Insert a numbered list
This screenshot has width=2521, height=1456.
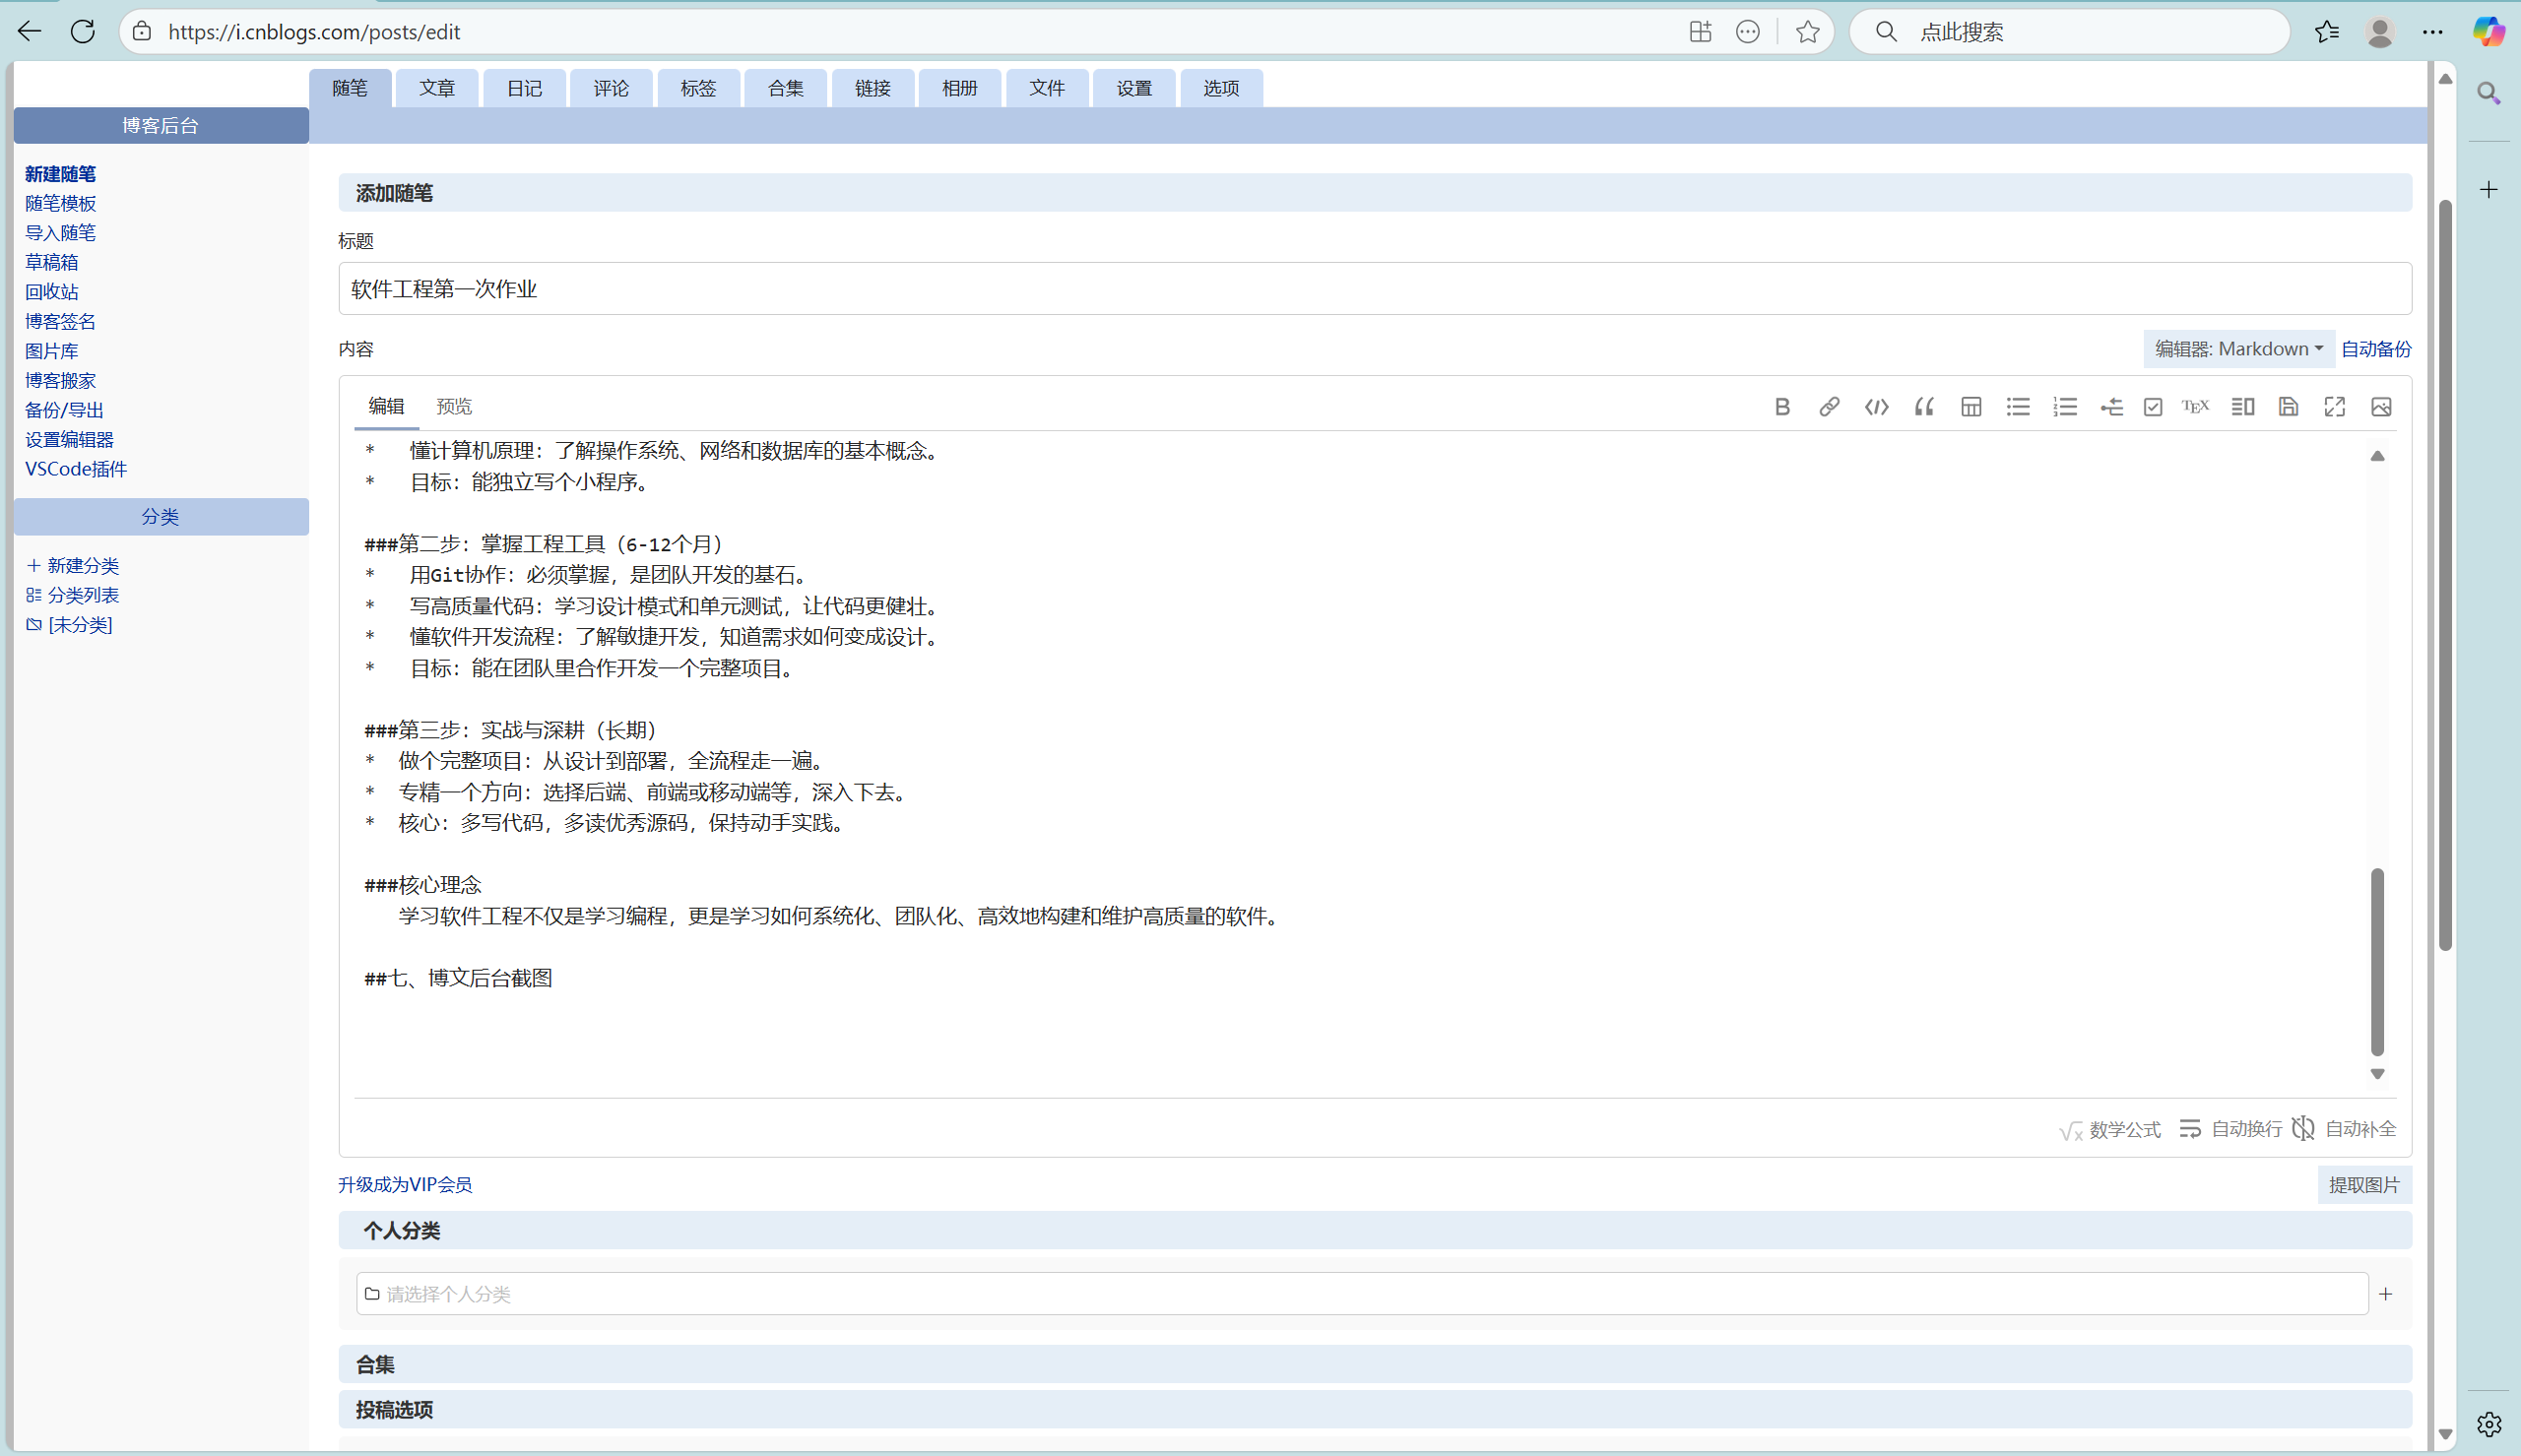(x=2065, y=407)
